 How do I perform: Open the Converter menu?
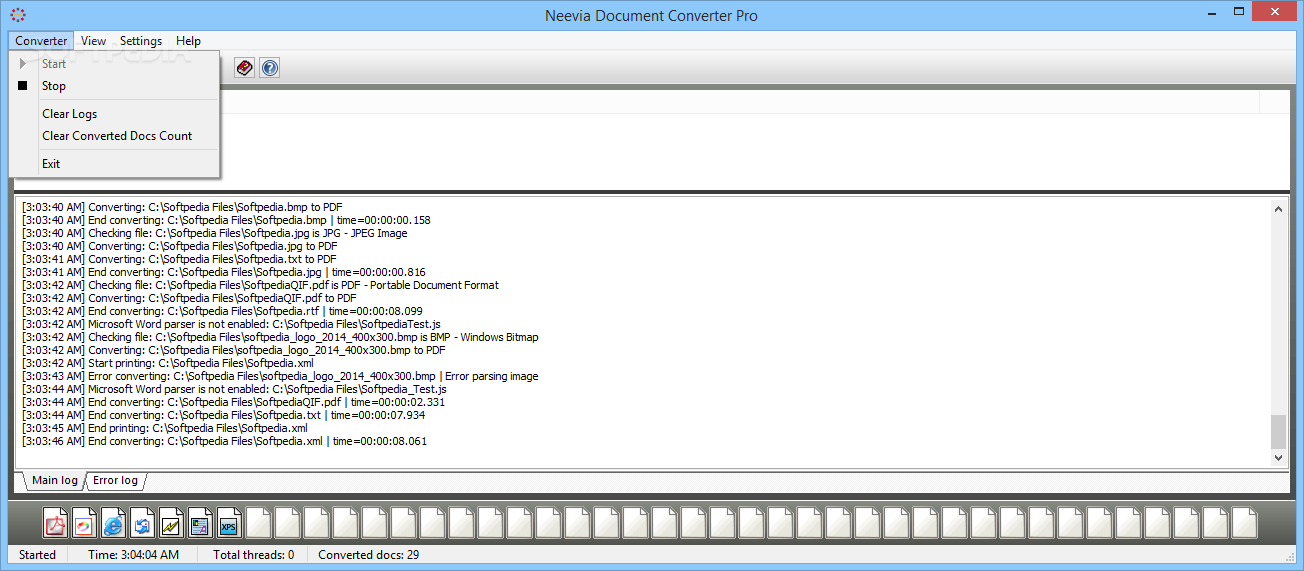click(x=41, y=41)
